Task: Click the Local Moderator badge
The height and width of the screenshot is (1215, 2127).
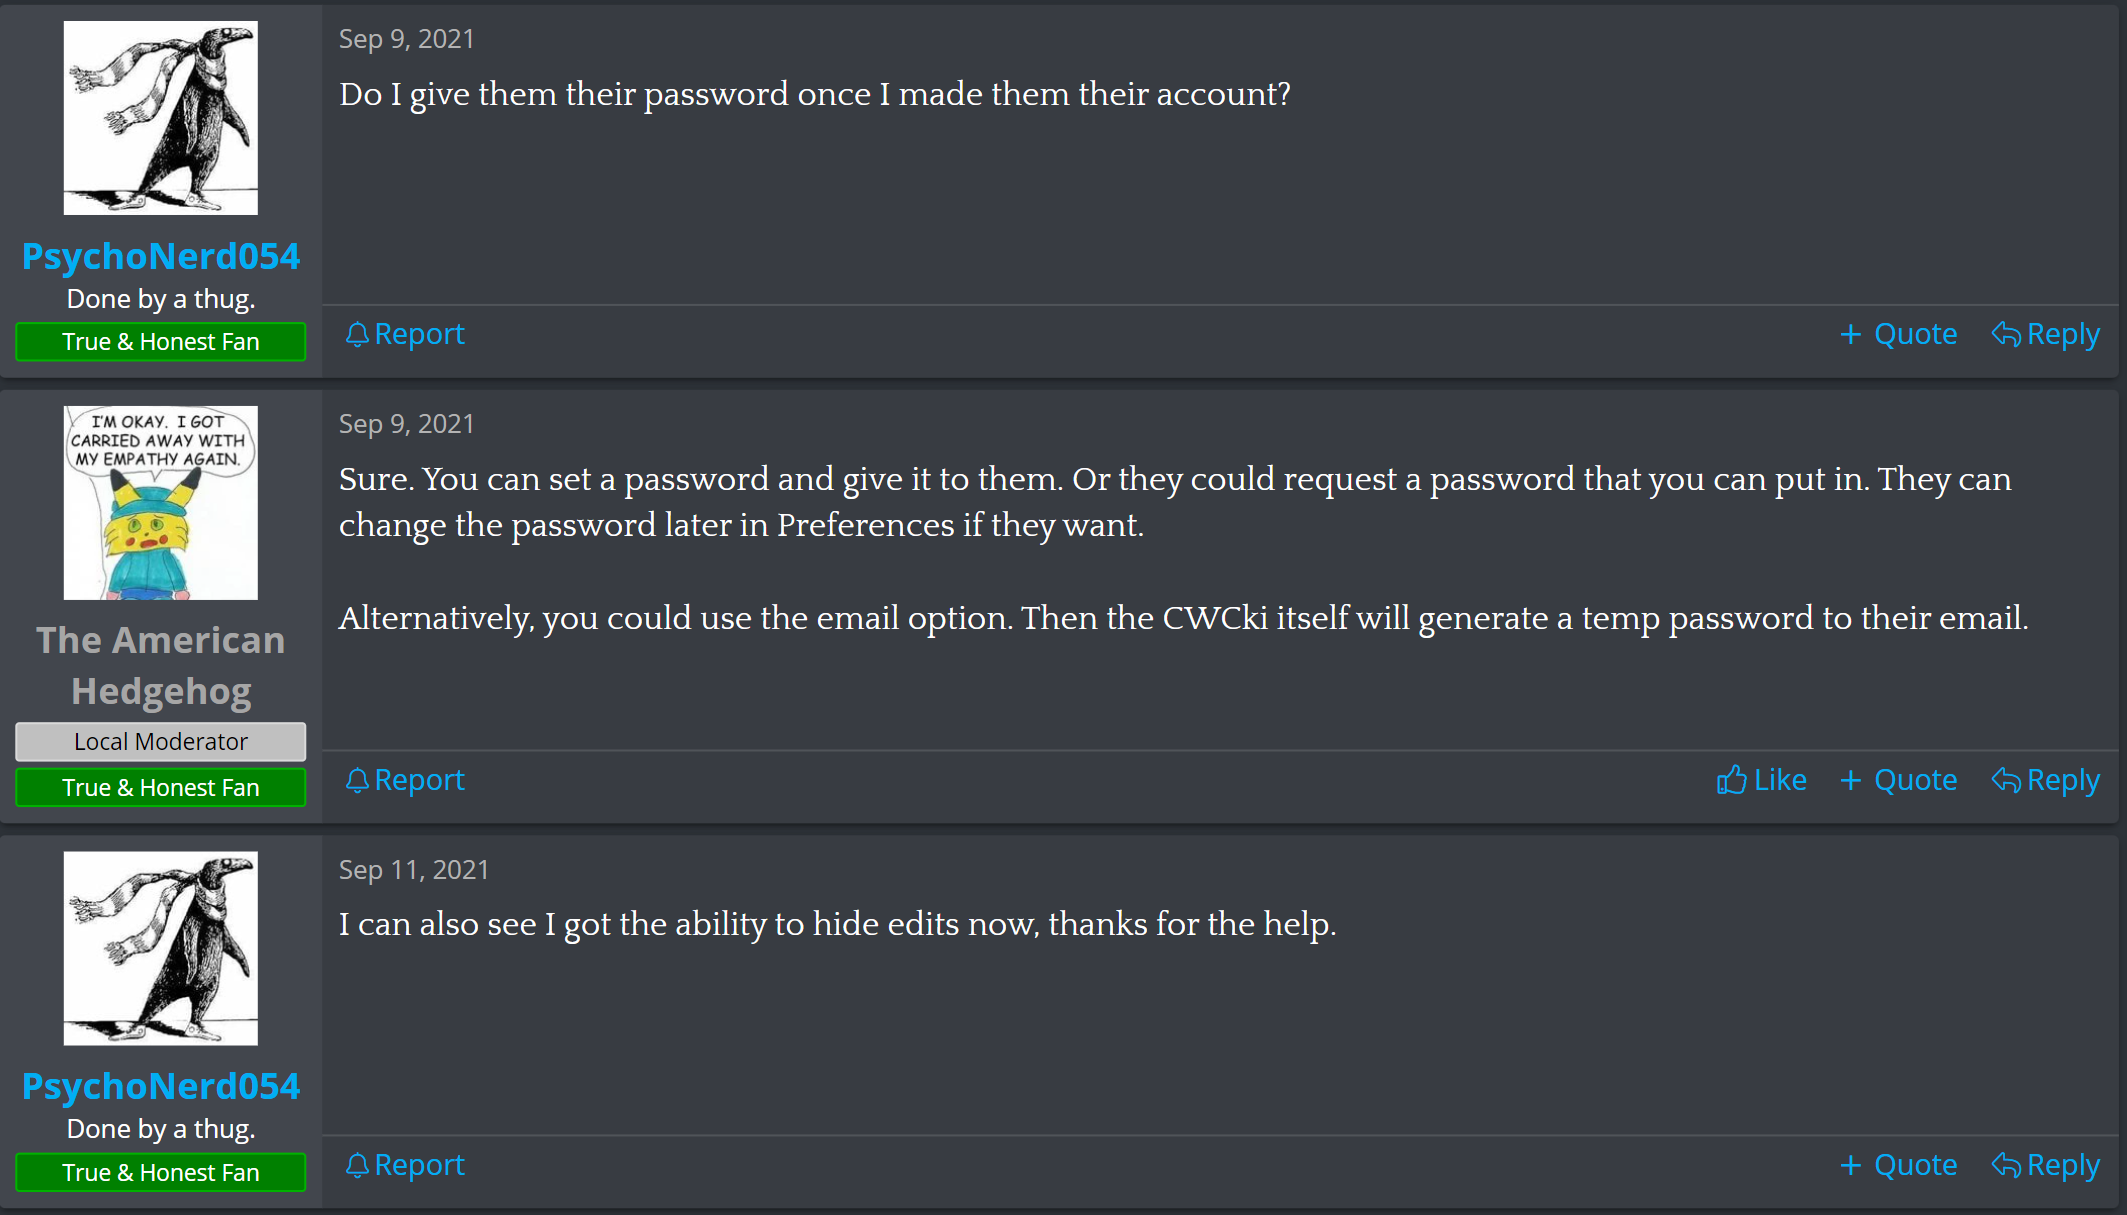Action: click(x=161, y=741)
